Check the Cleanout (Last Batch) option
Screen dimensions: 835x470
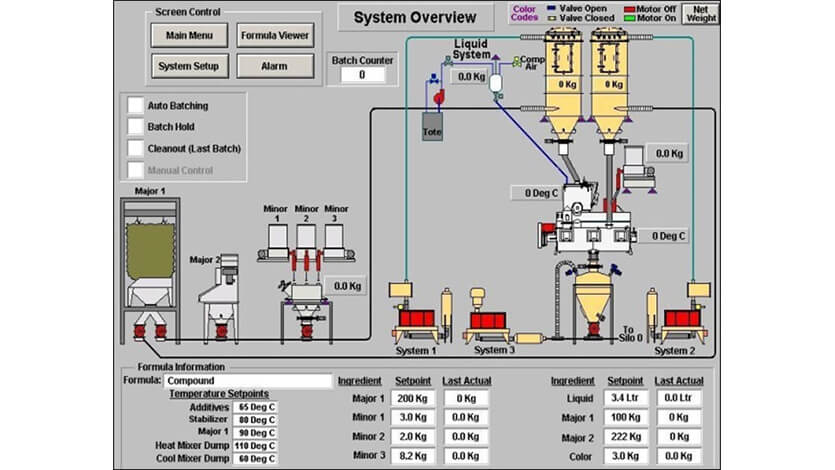(135, 148)
